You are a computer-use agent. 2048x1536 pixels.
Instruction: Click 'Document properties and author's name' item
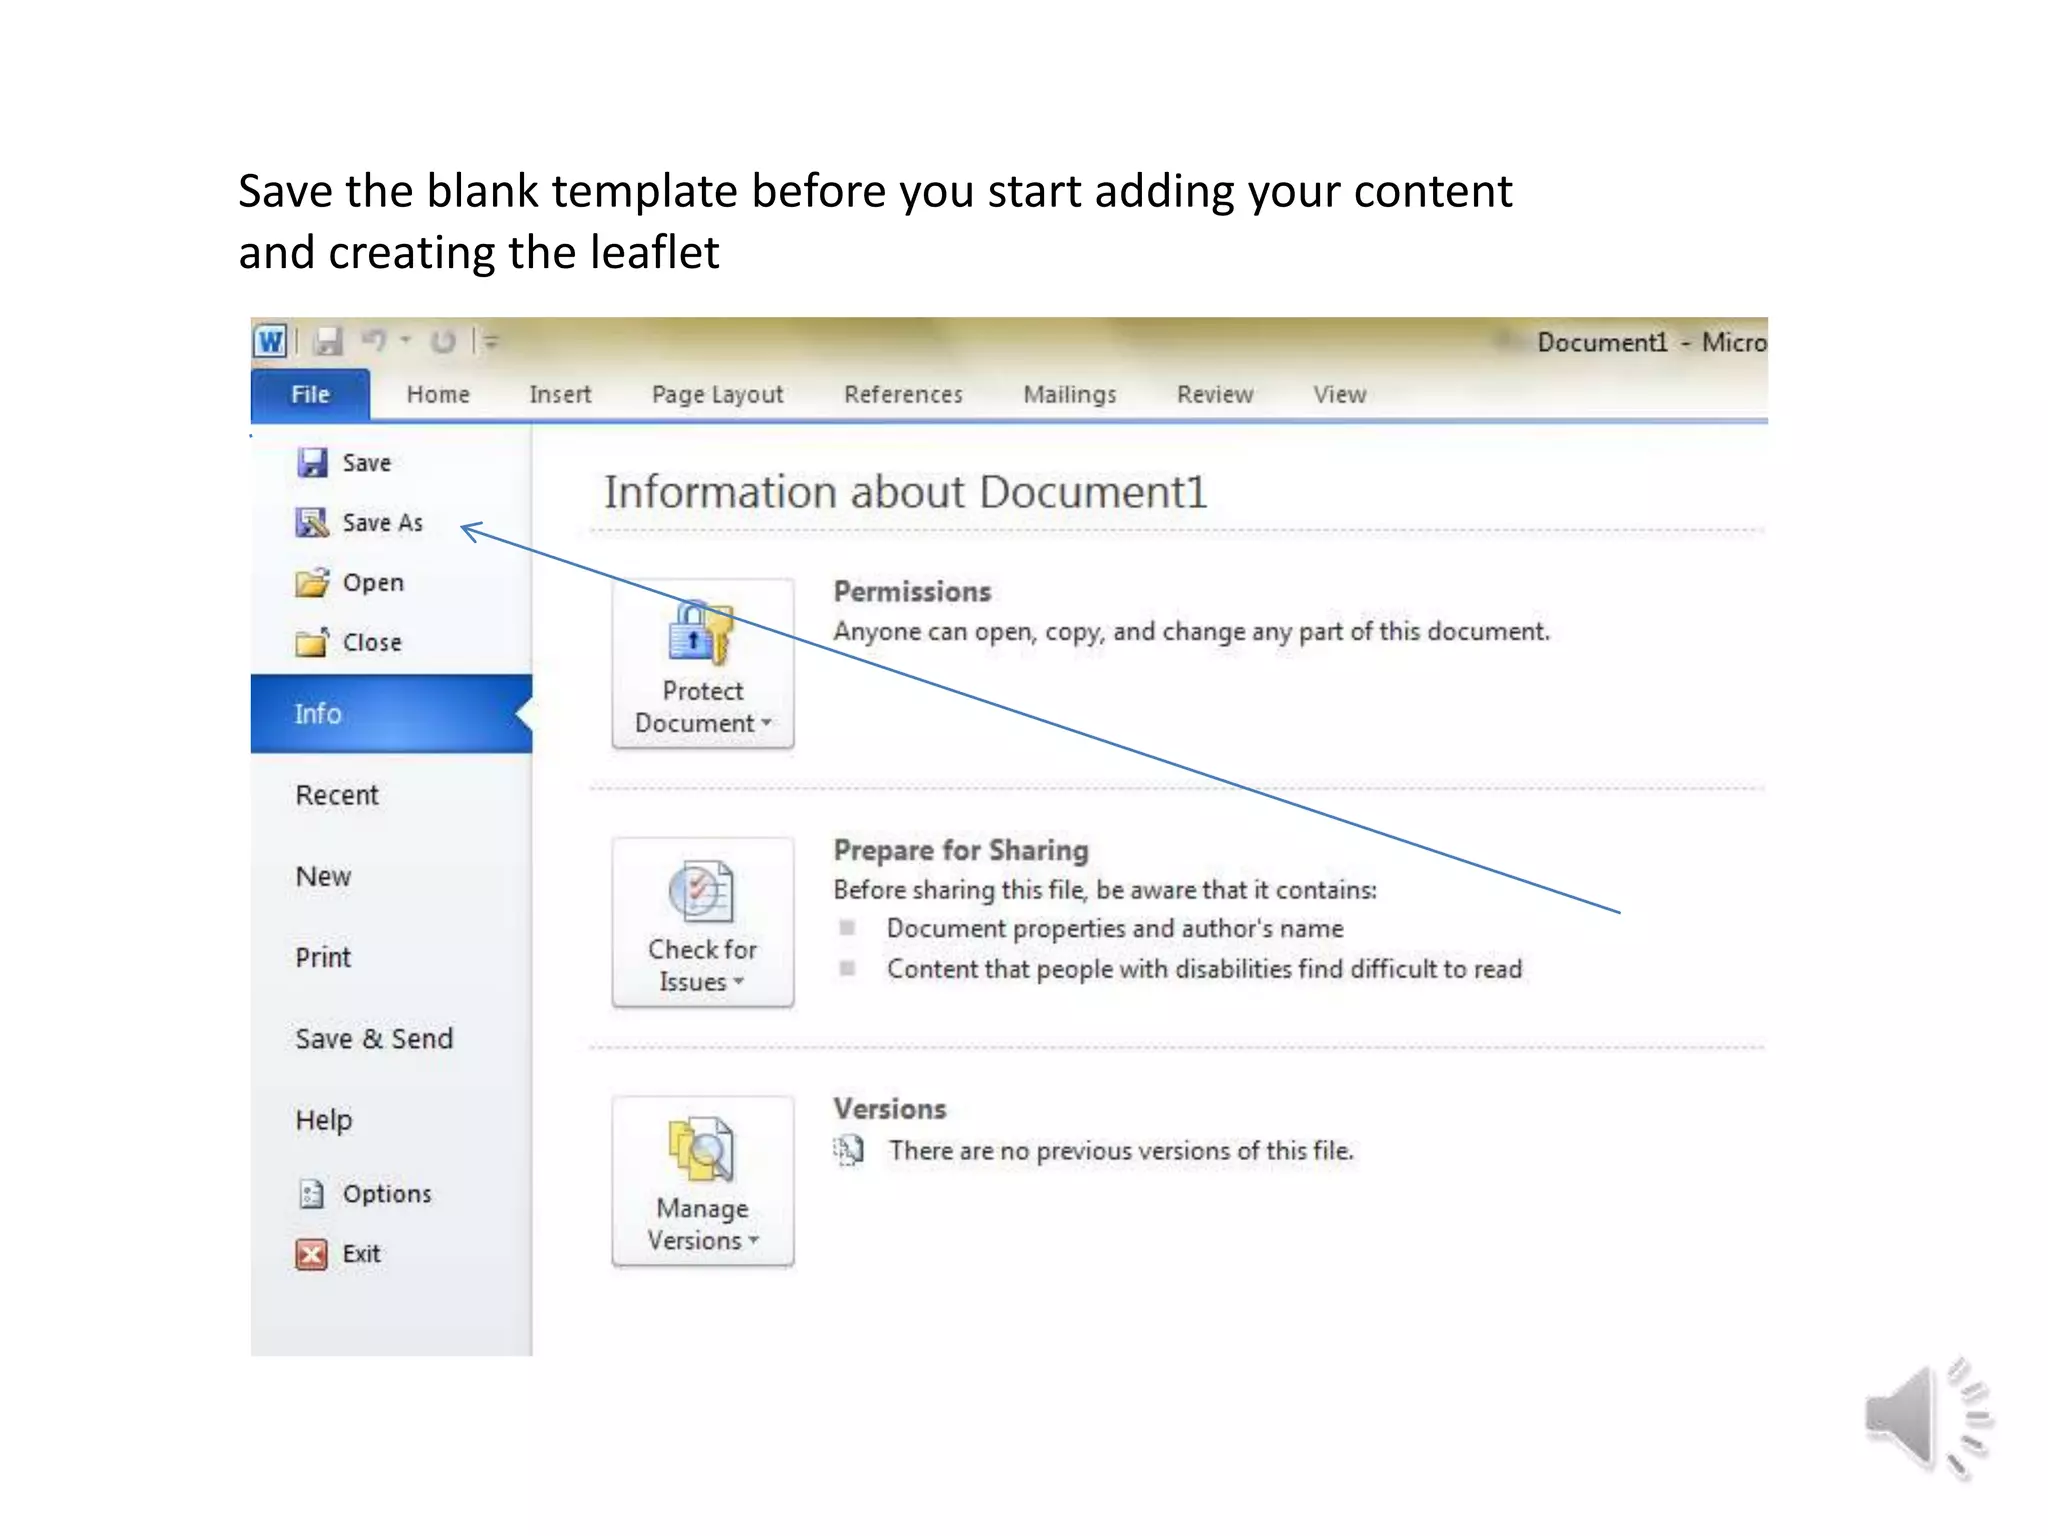click(1115, 929)
